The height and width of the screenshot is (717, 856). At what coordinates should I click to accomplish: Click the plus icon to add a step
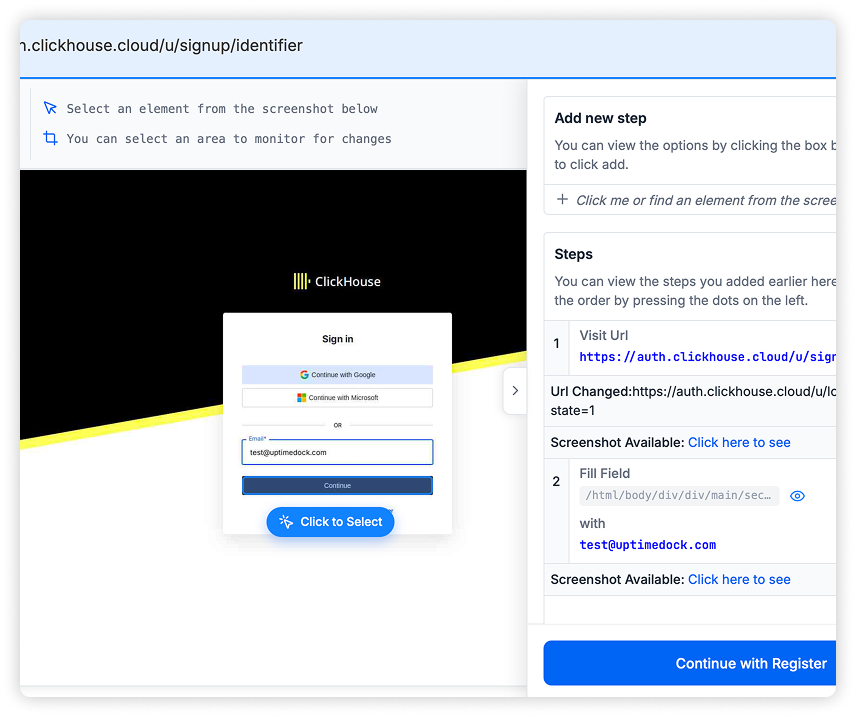[561, 200]
